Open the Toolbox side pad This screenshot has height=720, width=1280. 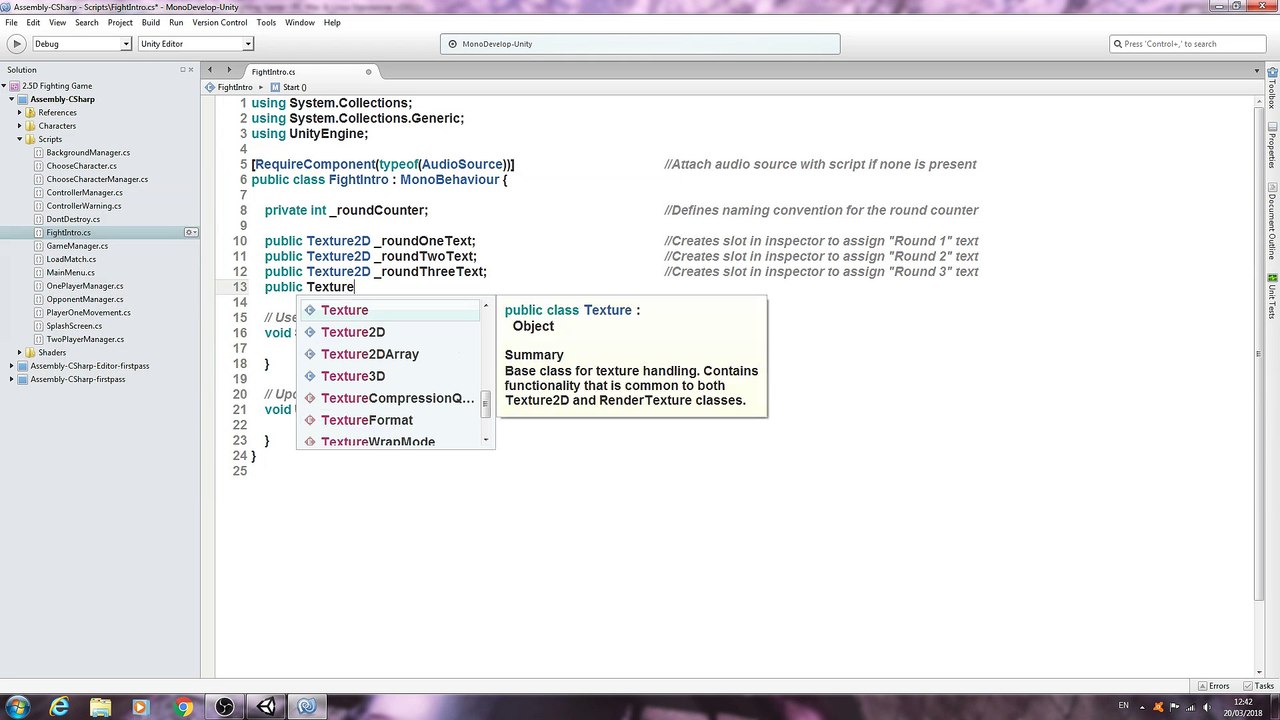click(x=1272, y=87)
